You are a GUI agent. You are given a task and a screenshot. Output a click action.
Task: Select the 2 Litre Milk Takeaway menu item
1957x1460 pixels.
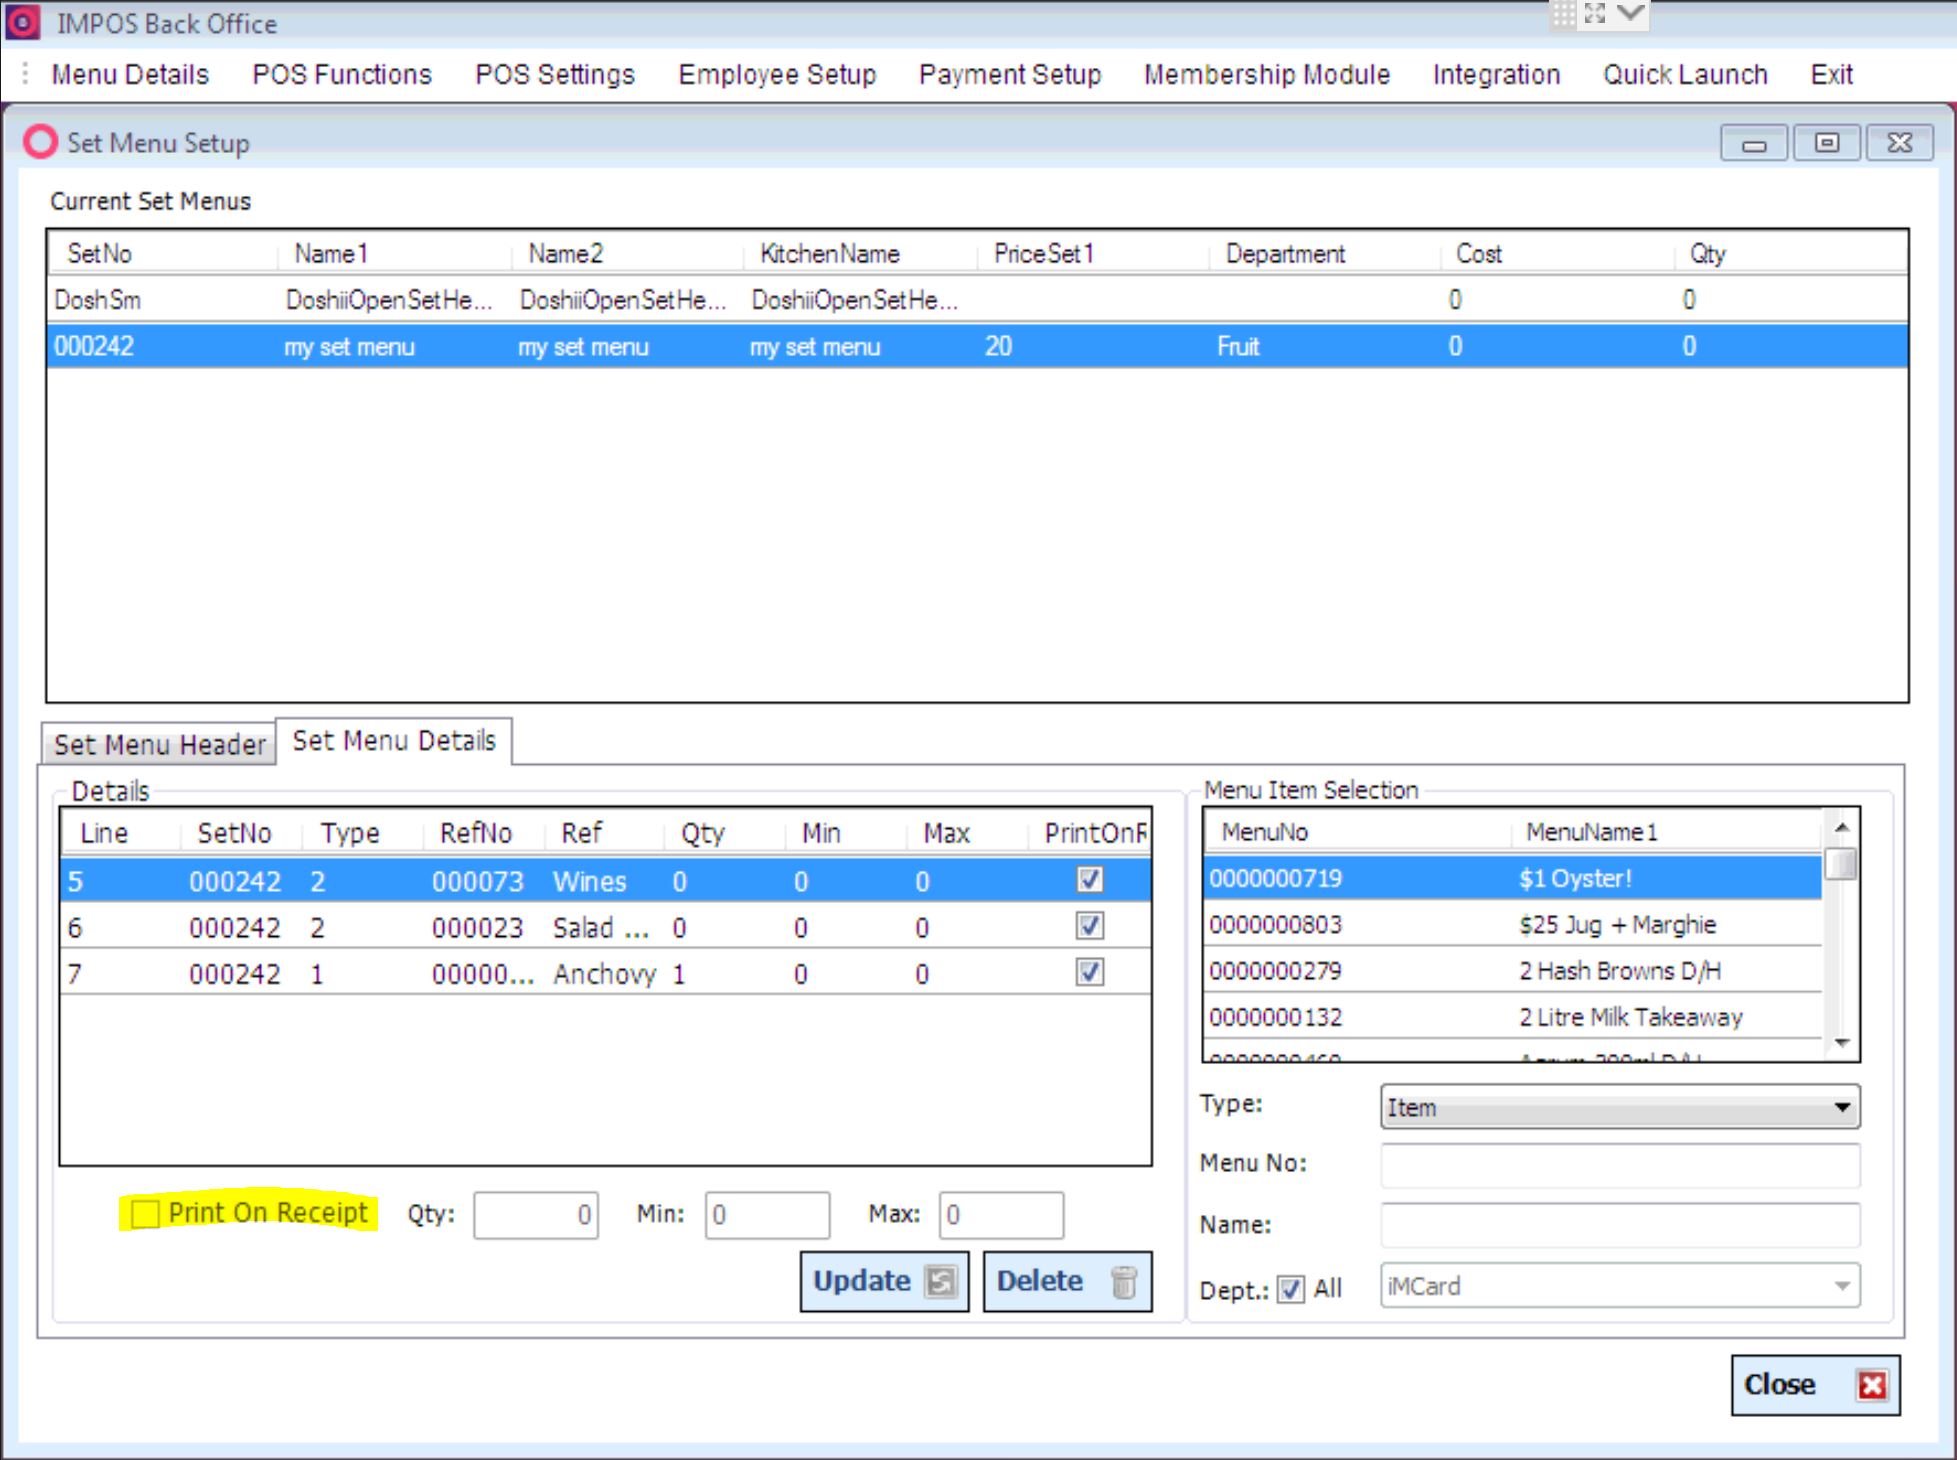tap(1513, 1017)
